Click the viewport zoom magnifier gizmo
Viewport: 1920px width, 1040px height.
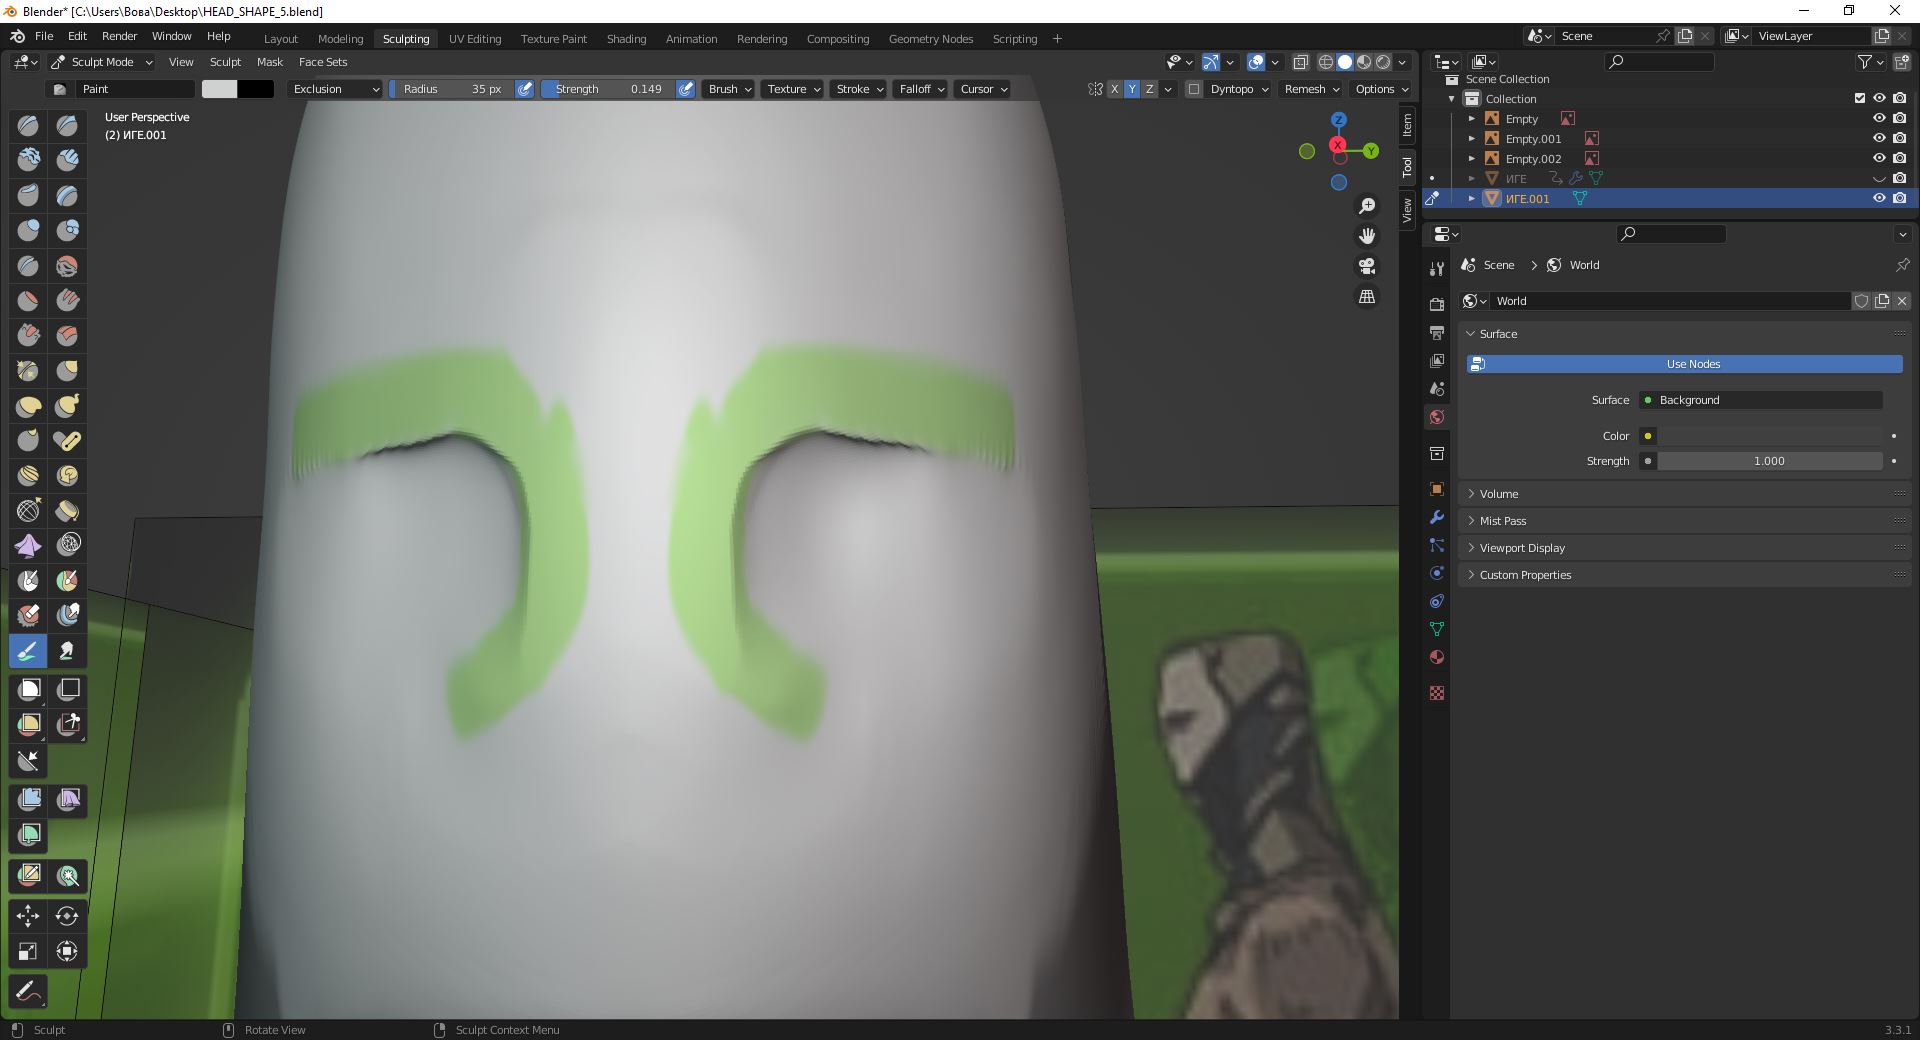1367,206
